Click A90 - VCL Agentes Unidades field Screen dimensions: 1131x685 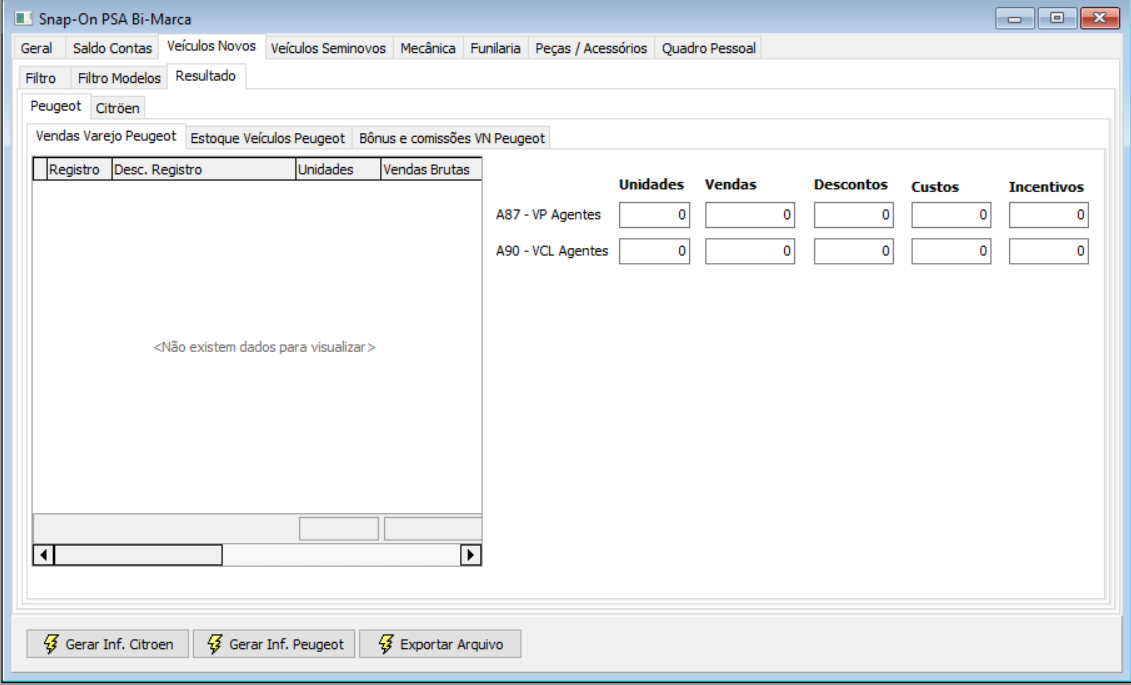click(654, 251)
